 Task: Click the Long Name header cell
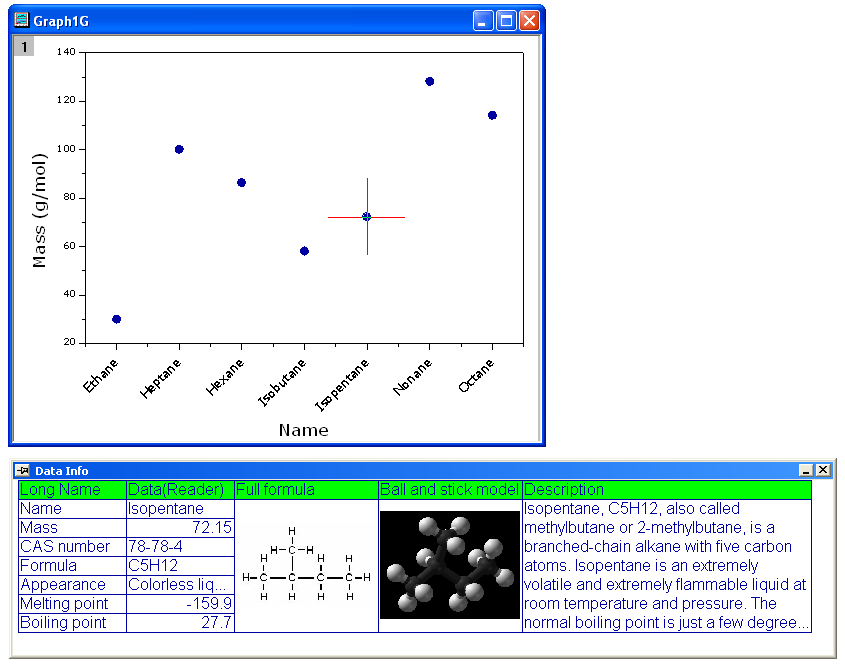click(72, 490)
